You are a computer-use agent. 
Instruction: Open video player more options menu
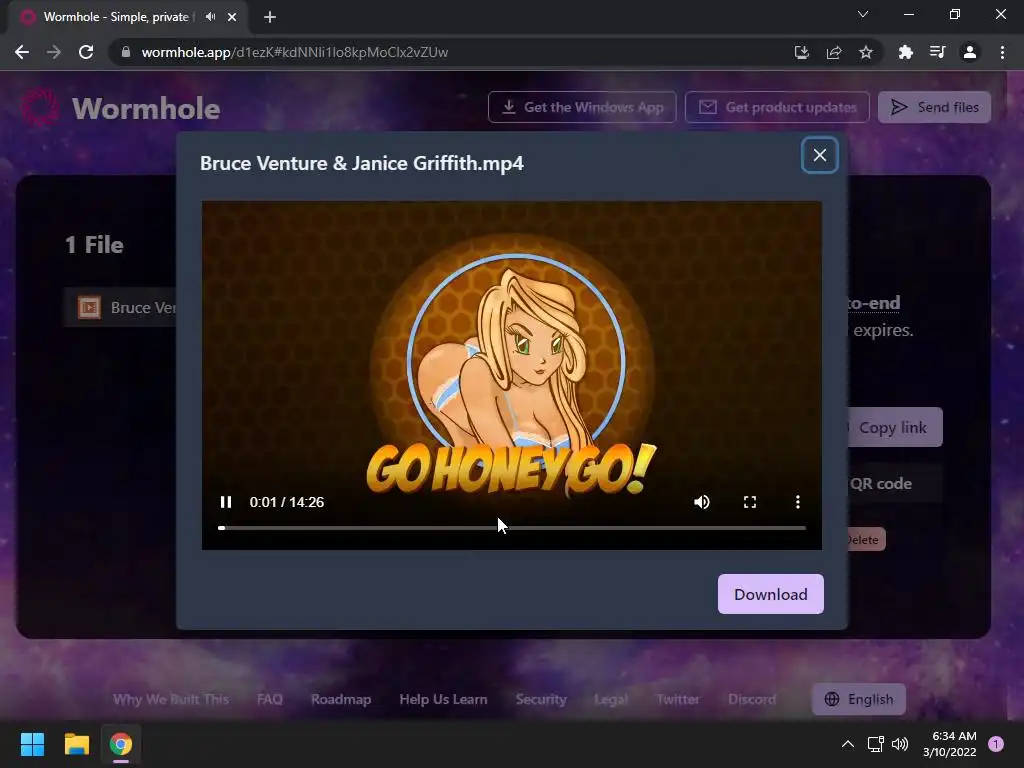(797, 502)
